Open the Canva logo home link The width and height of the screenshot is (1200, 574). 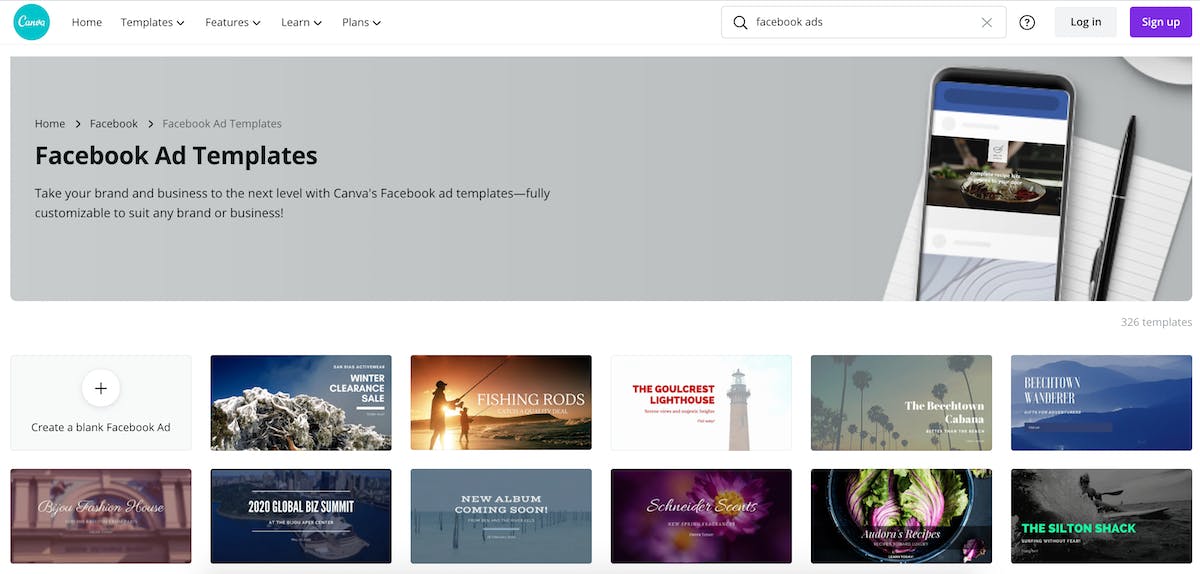coord(32,22)
